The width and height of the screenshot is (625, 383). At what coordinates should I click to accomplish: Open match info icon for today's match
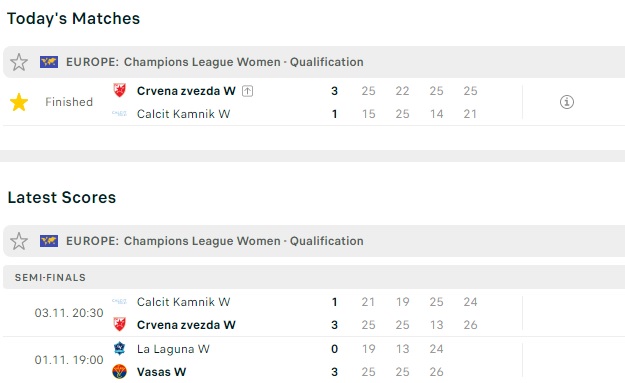567,102
